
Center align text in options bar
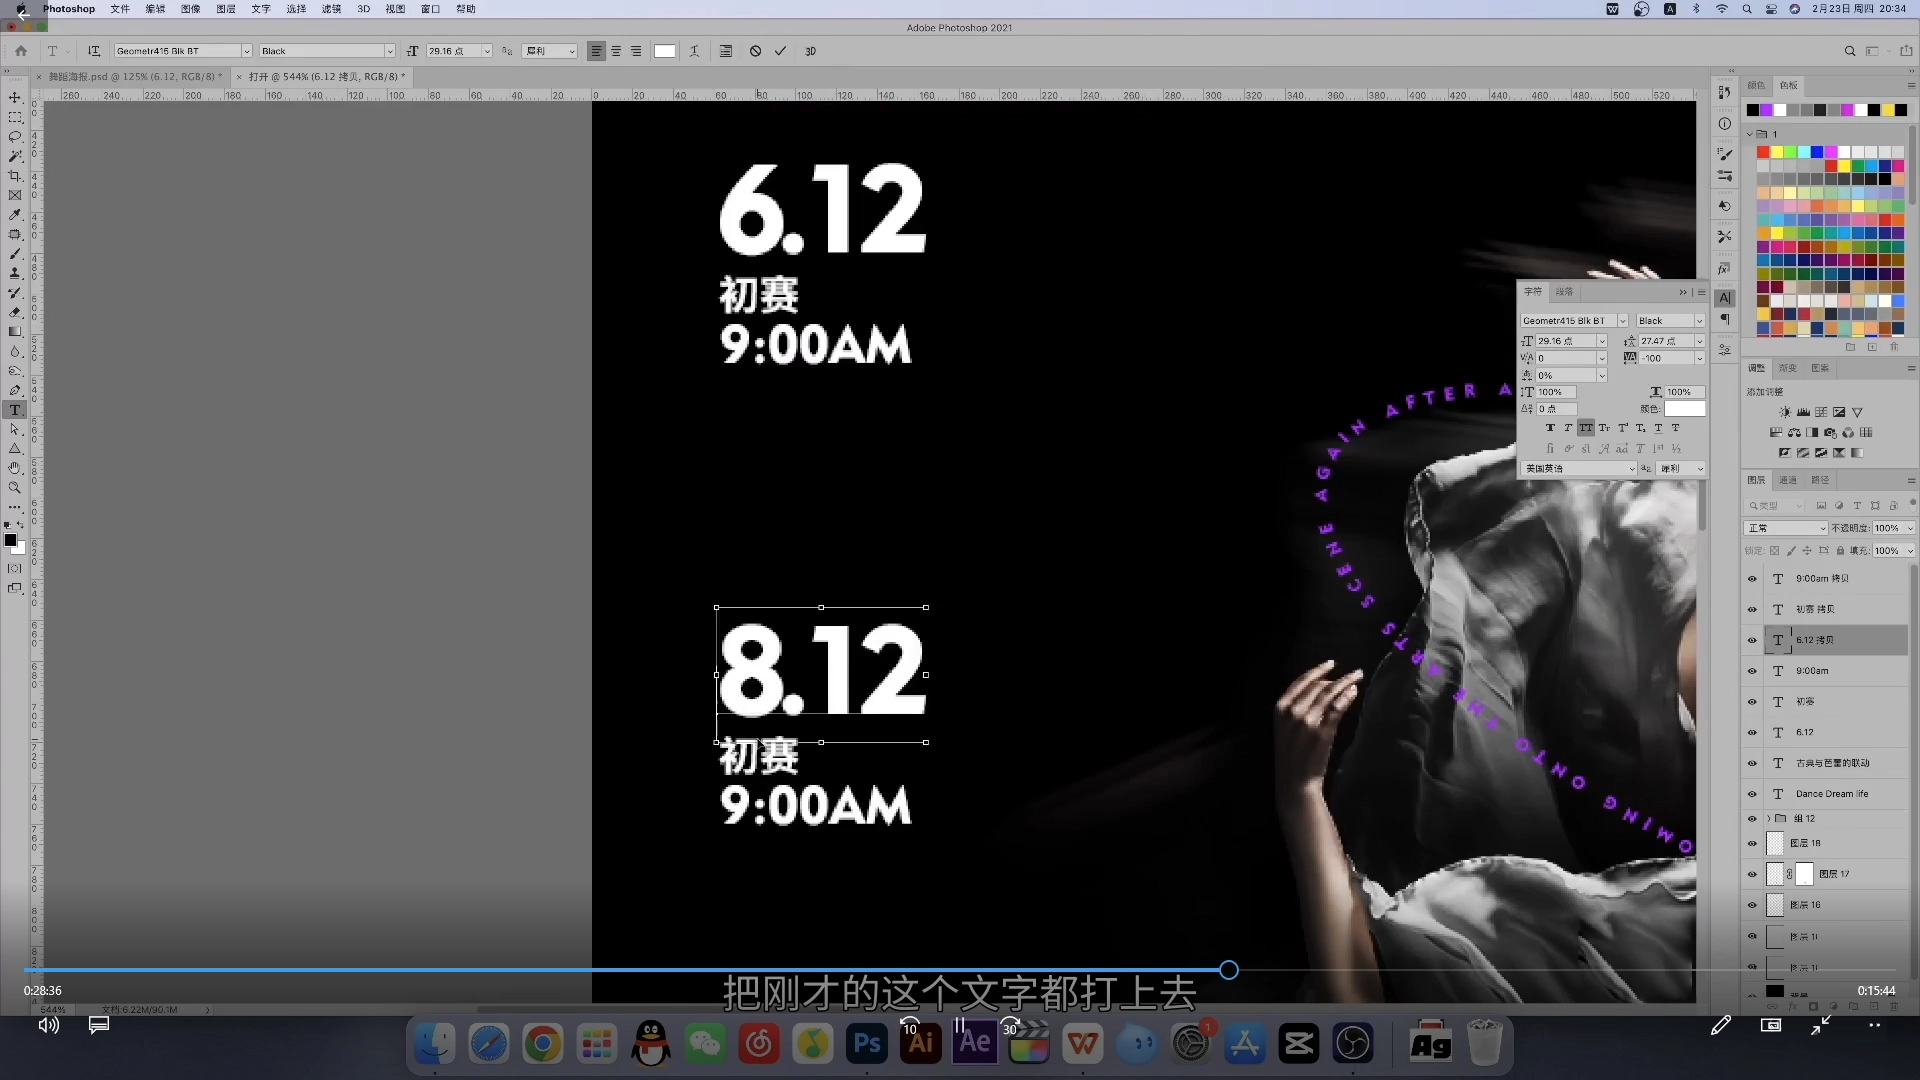(616, 51)
